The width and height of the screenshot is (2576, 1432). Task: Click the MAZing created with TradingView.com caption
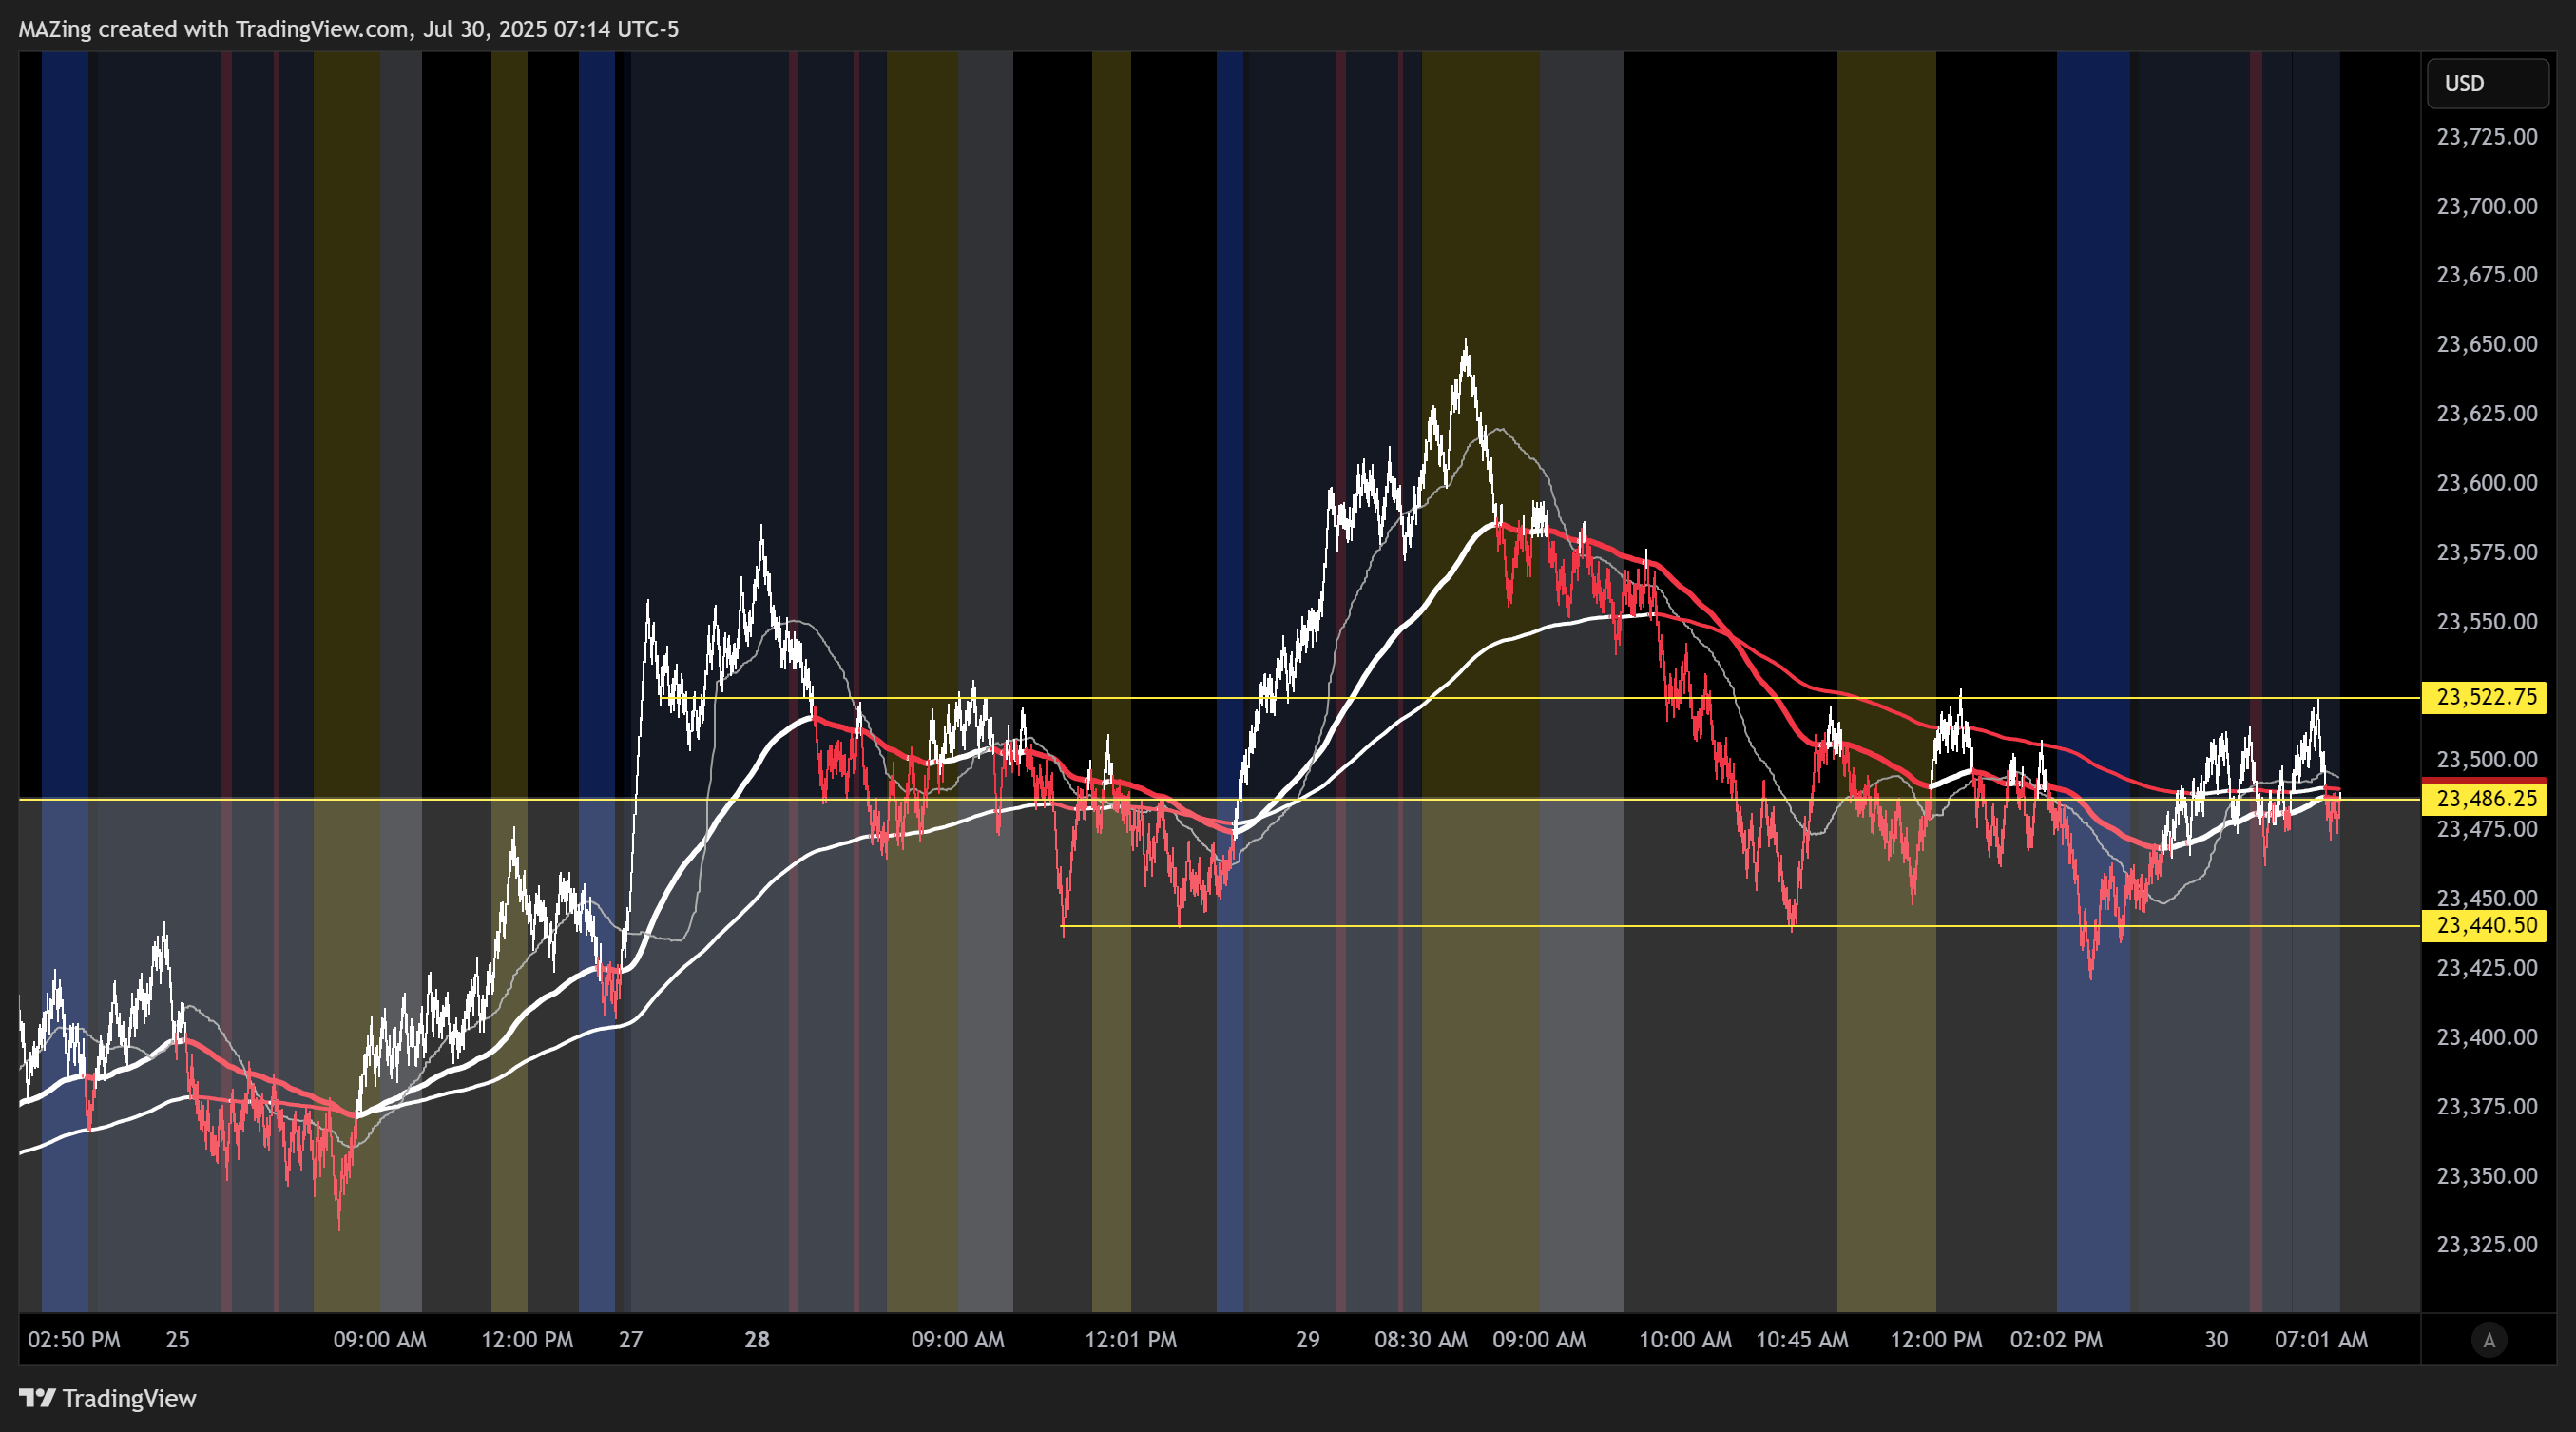point(348,29)
